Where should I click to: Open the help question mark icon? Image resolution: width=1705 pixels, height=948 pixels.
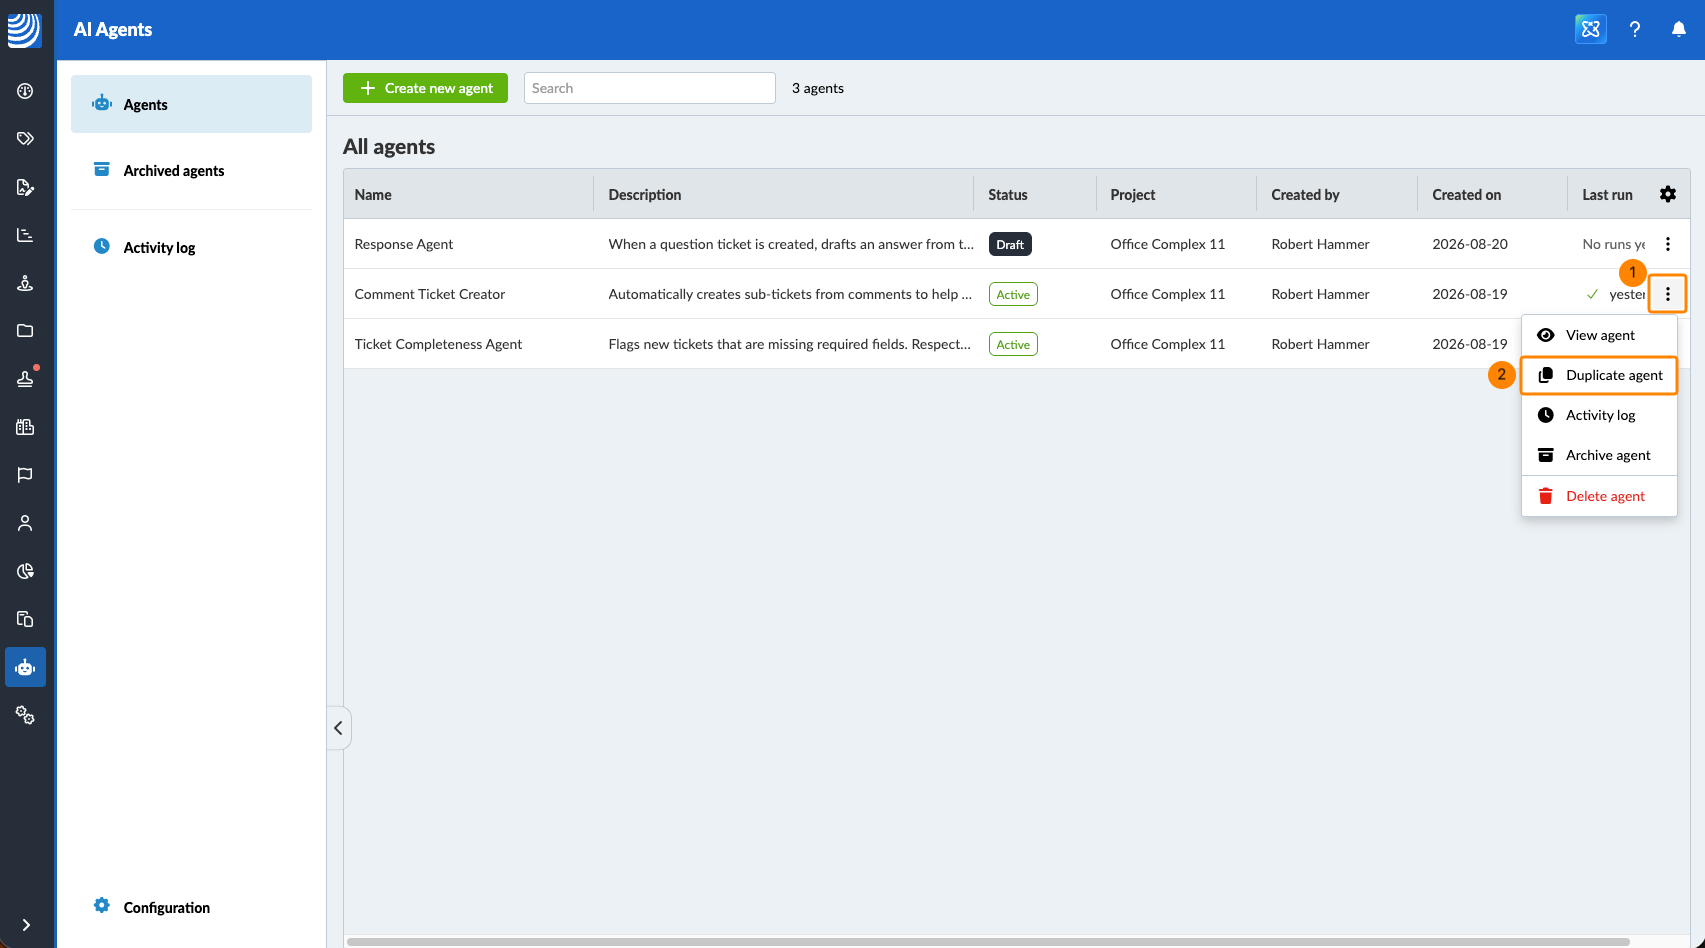(1635, 29)
